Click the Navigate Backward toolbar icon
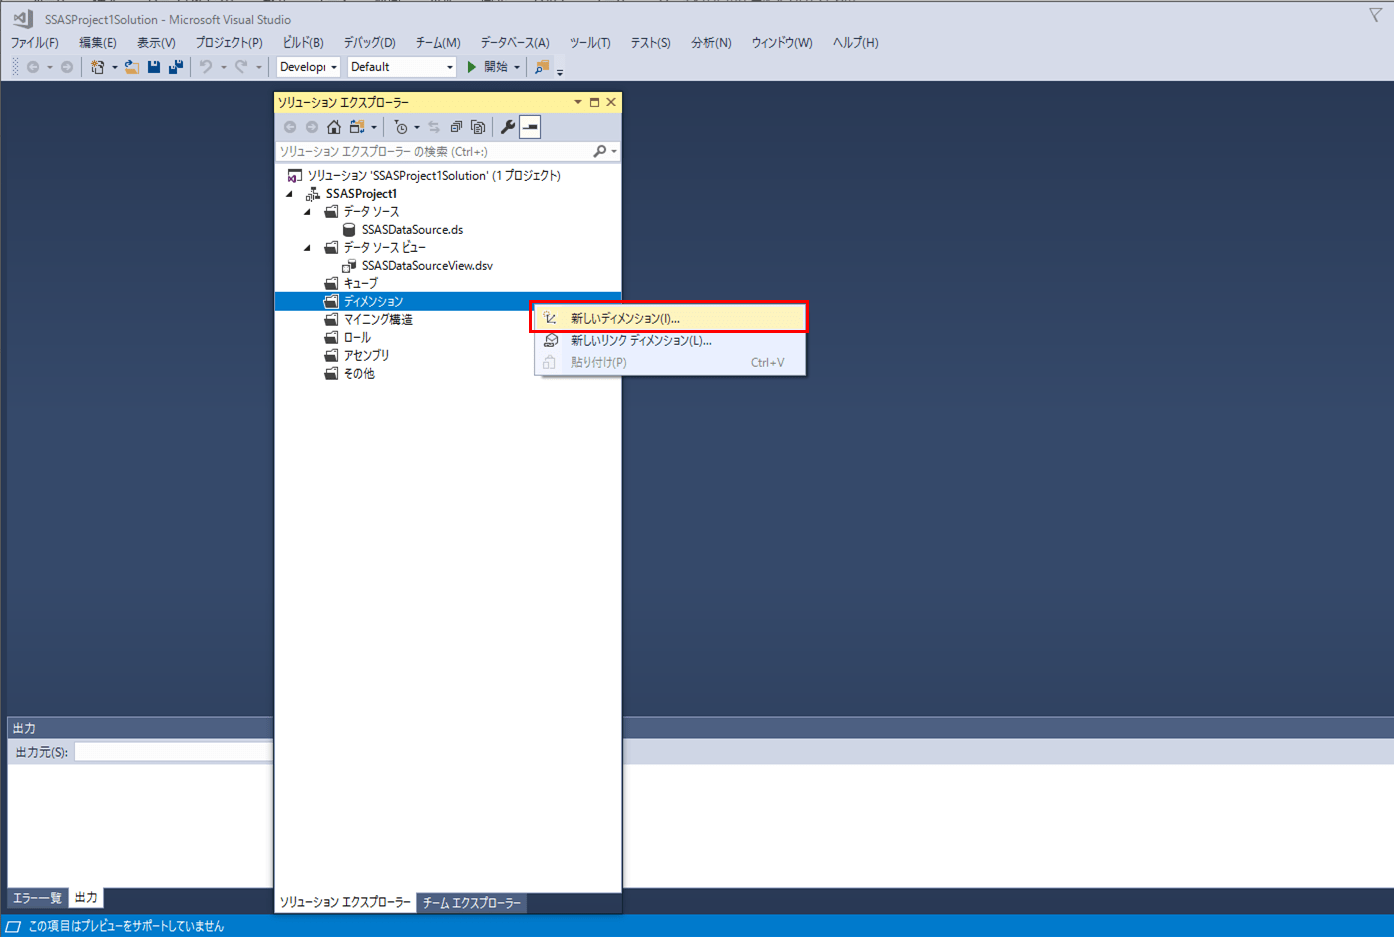 (x=33, y=67)
